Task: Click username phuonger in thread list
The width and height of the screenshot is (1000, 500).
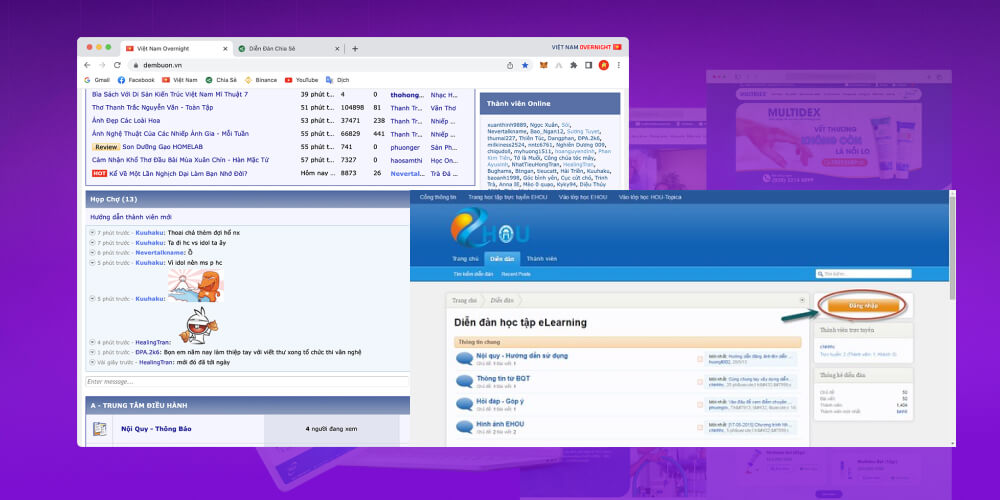Action: (406, 147)
